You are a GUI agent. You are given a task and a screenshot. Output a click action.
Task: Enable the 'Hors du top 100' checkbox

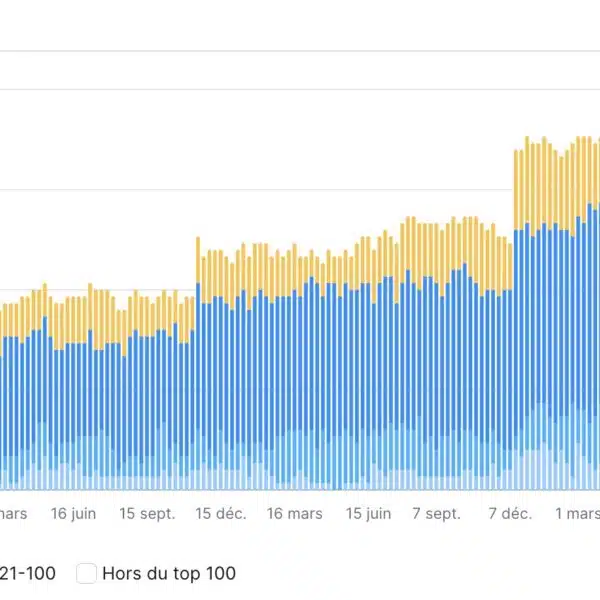coord(87,573)
